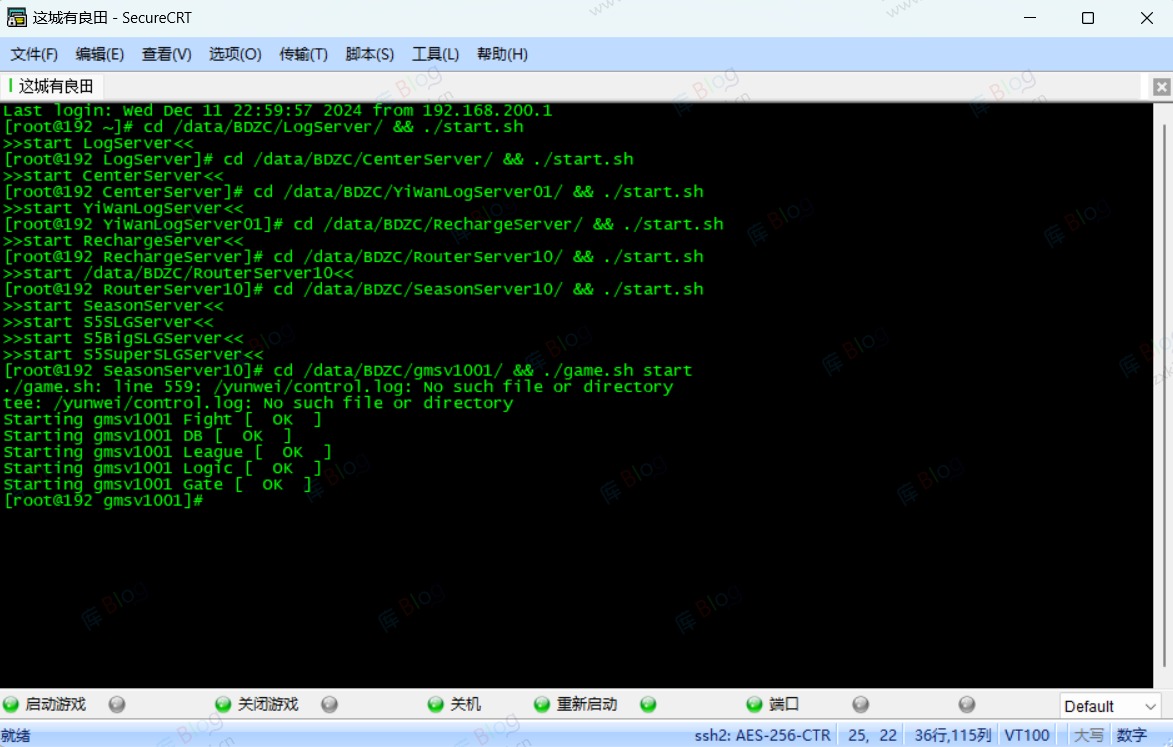Screen dimensions: 1173x747
Task: Click the 关闭游戏 button bar shortcut
Action: (x=257, y=705)
